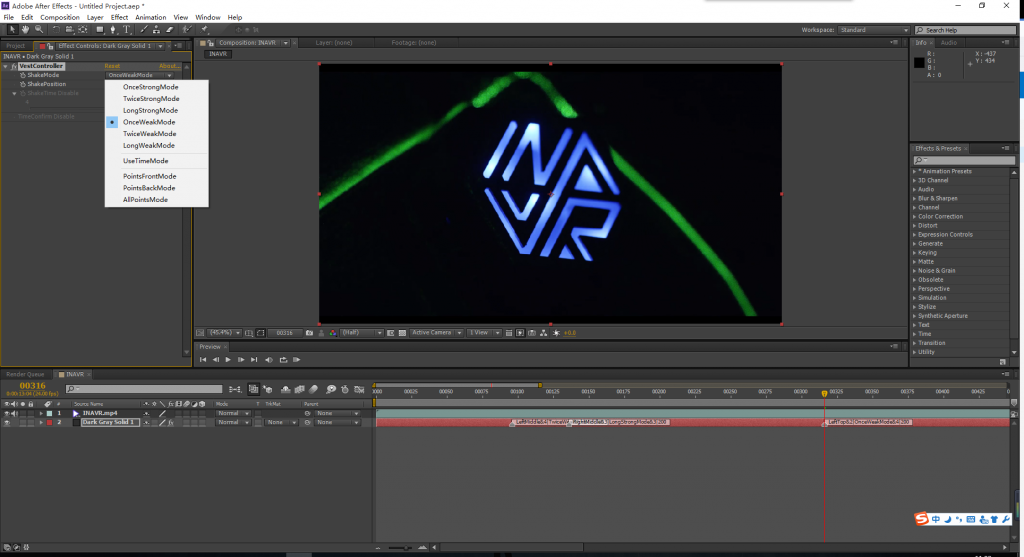The image size is (1024, 557).
Task: Hide the INAVR.mp4 layer video eye
Action: pos(7,413)
